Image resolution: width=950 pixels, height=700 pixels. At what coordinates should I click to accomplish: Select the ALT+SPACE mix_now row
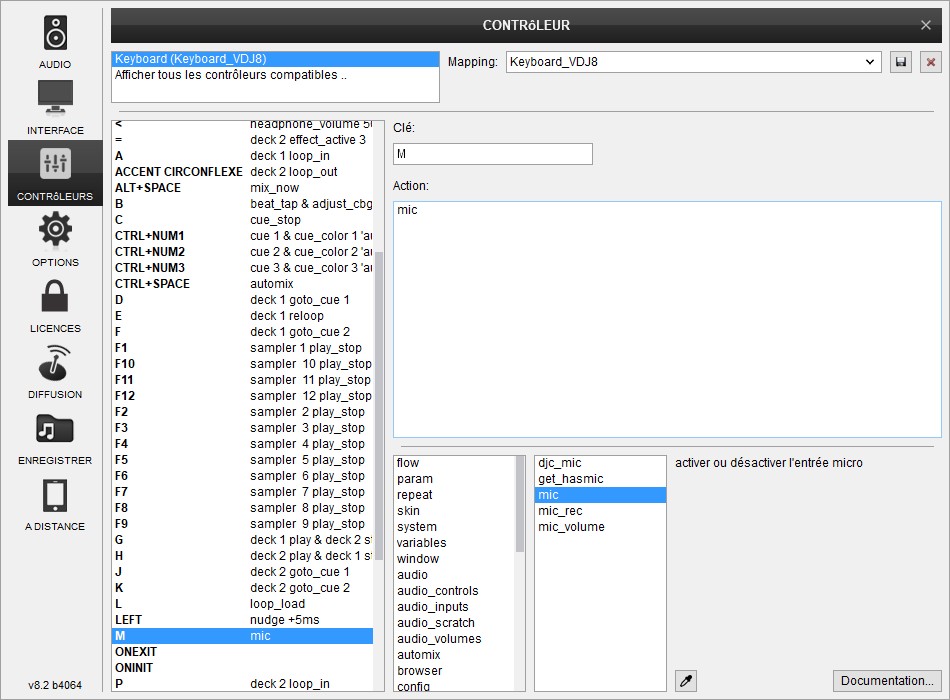pos(243,188)
